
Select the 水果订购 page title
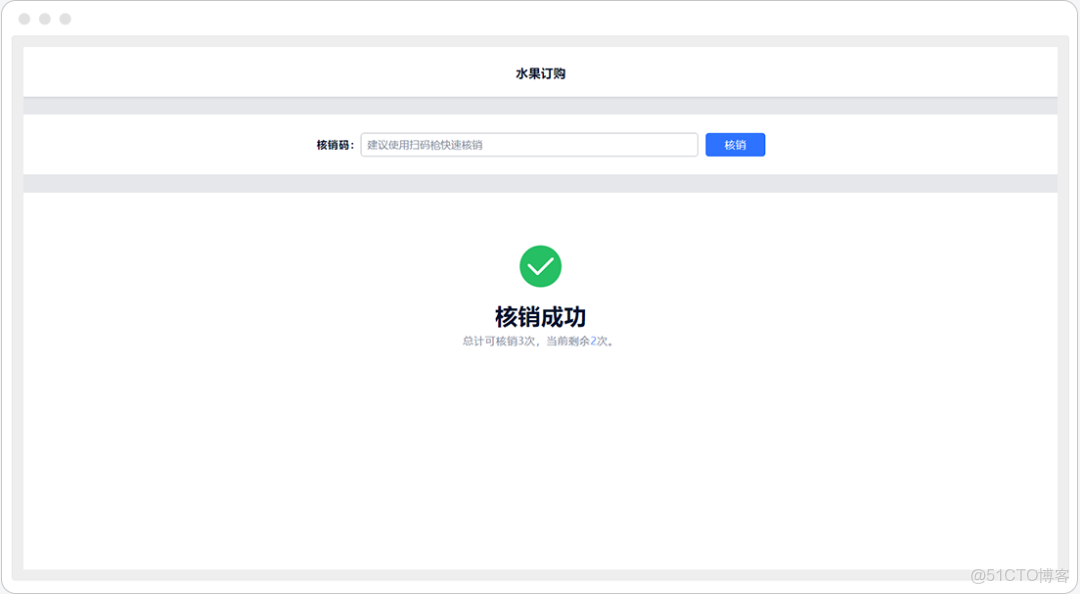tap(540, 72)
